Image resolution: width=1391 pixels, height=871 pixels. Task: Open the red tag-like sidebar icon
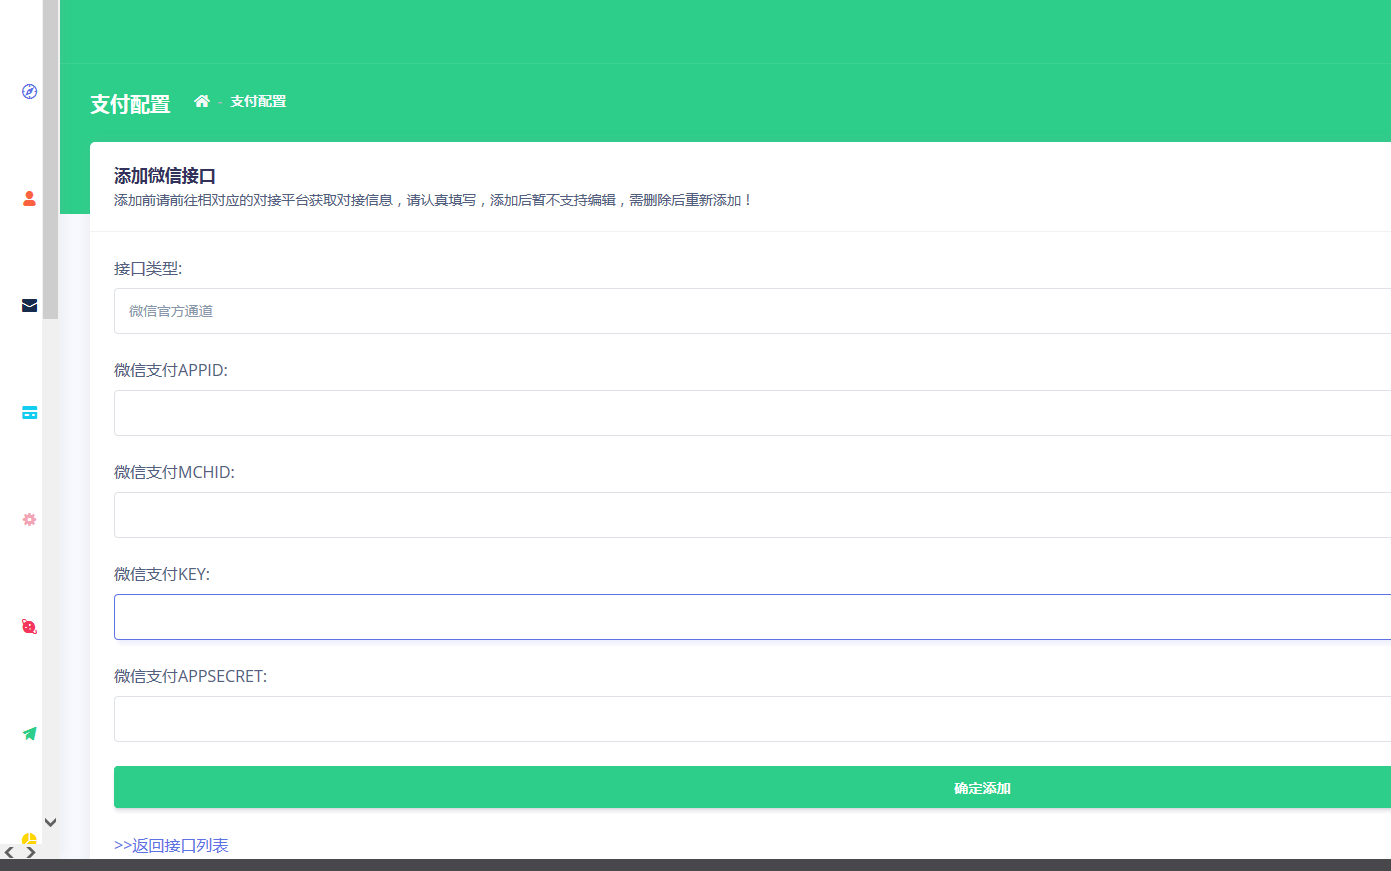[29, 626]
